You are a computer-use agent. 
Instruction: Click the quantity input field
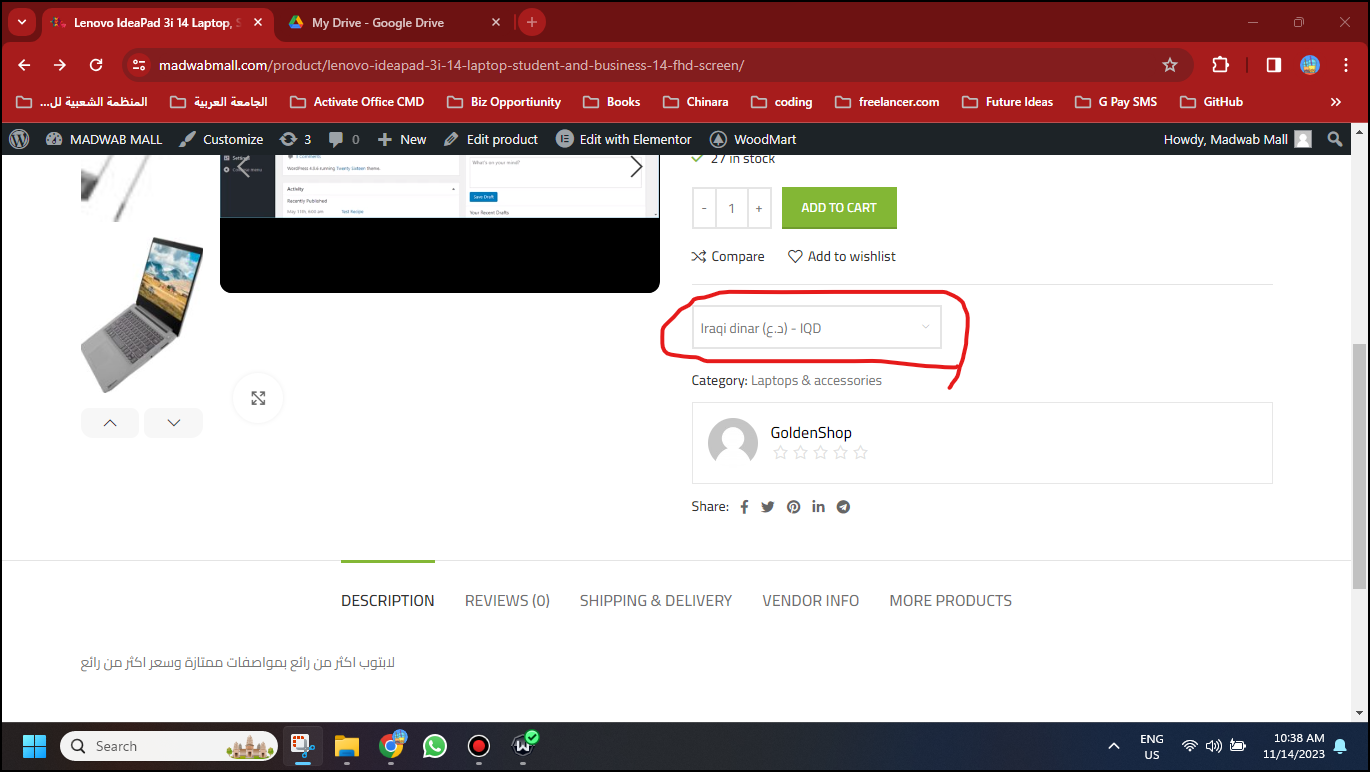pos(732,208)
